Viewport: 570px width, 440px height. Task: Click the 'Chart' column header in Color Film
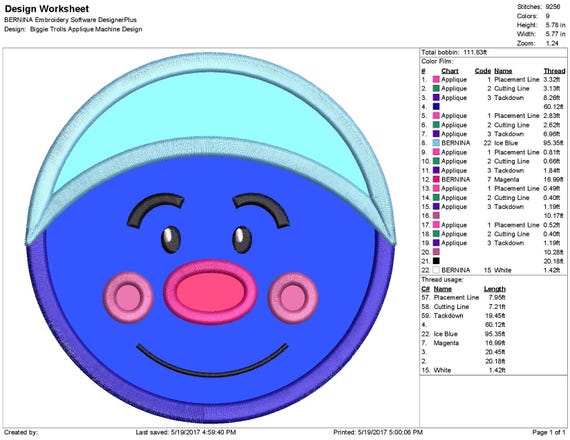tap(450, 71)
